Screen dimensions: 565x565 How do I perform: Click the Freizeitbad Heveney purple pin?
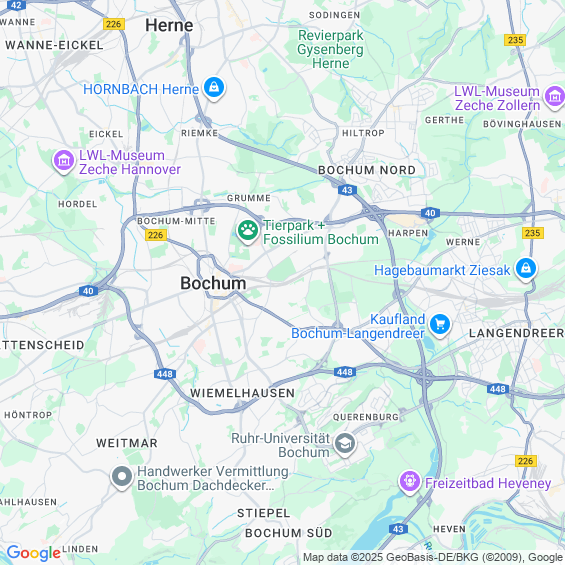point(410,482)
